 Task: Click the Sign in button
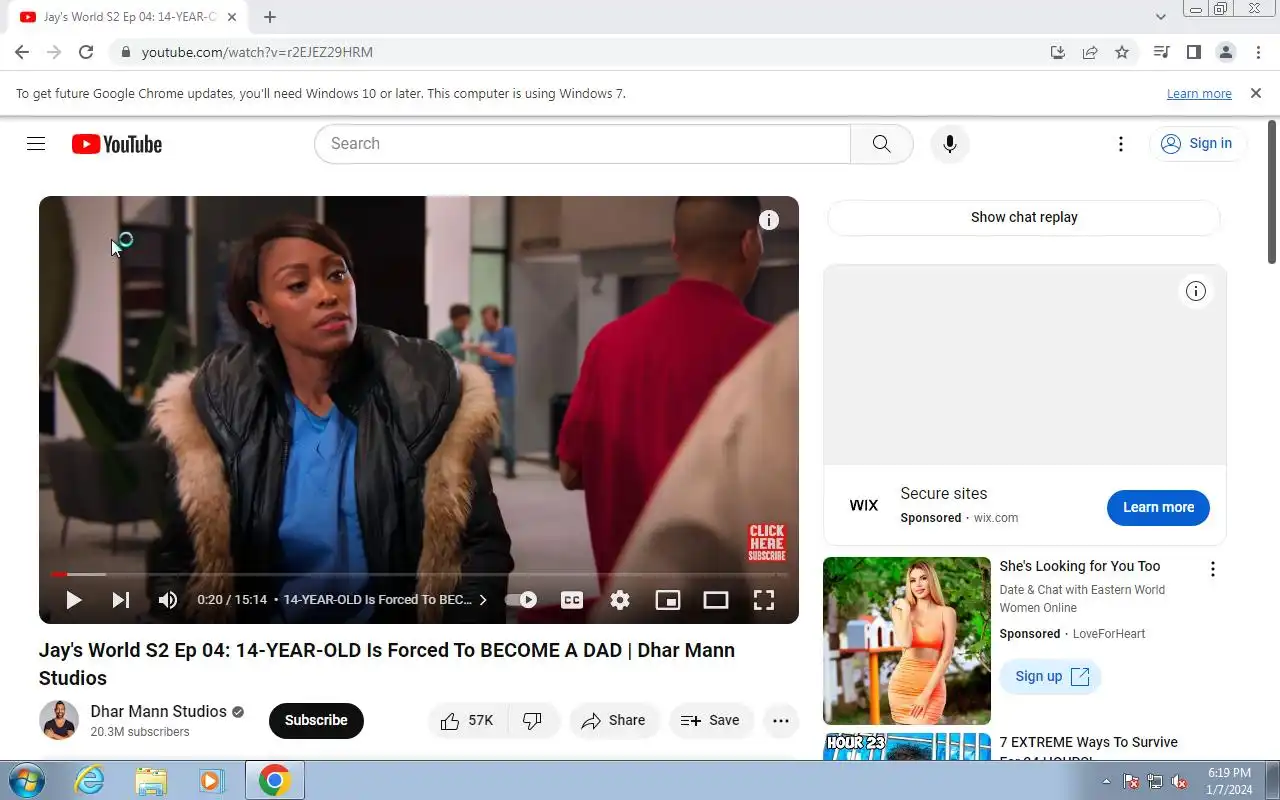(x=1197, y=144)
